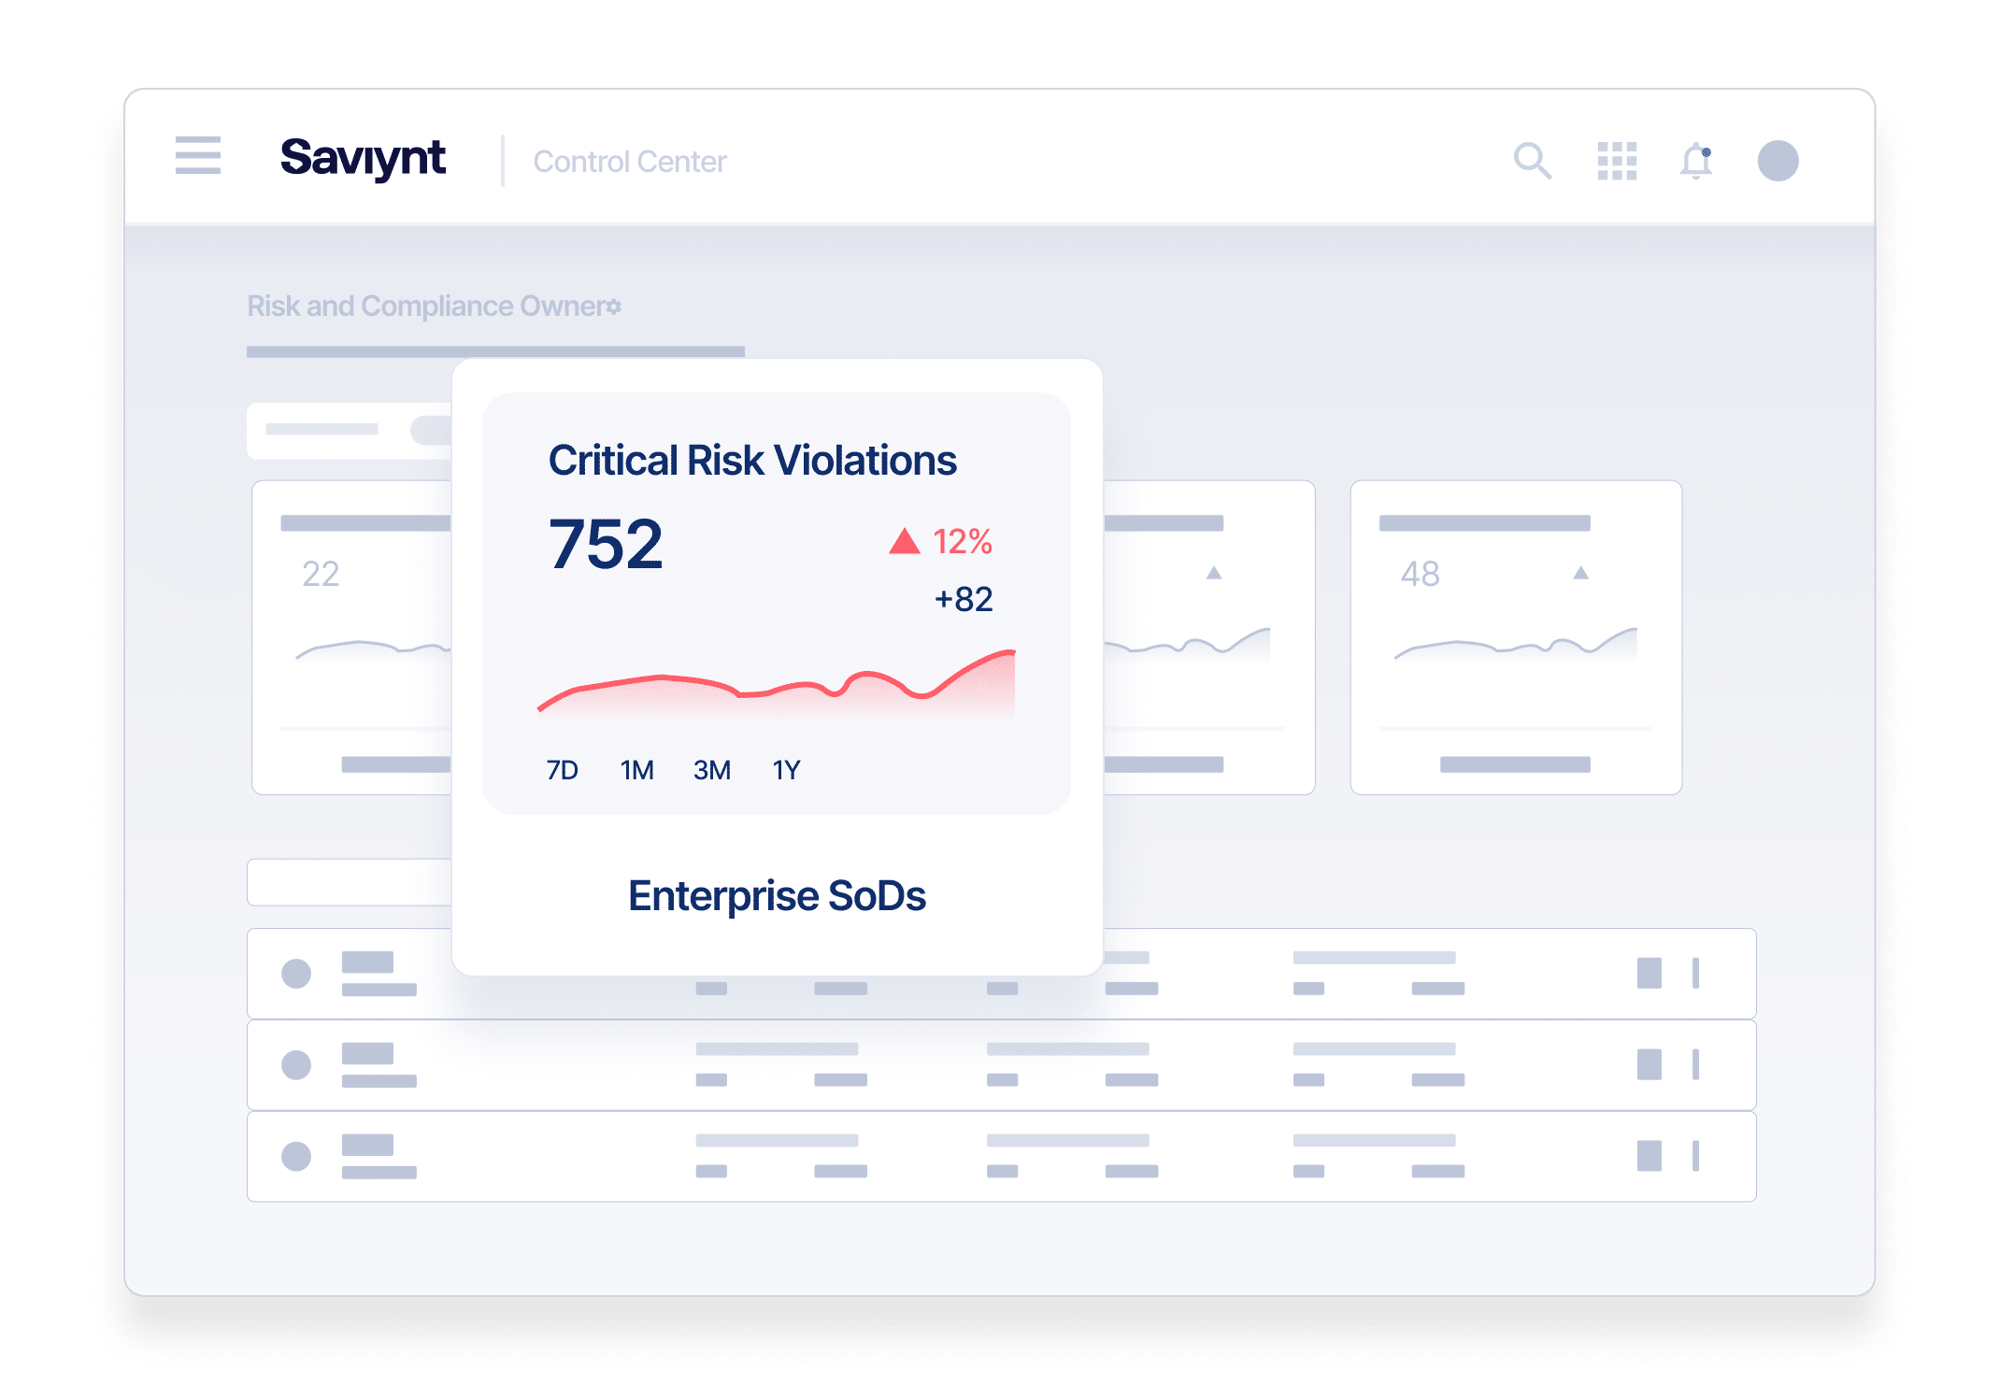
Task: Select the third table row radio circle
Action: coord(296,1156)
